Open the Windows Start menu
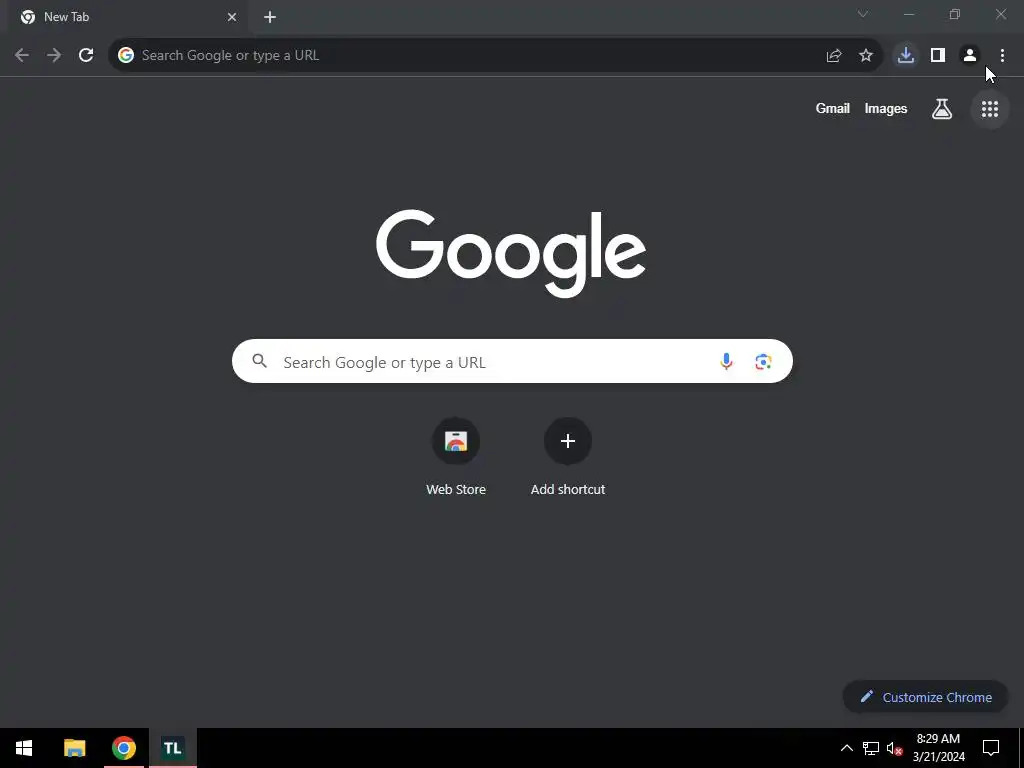This screenshot has height=768, width=1024. point(24,748)
